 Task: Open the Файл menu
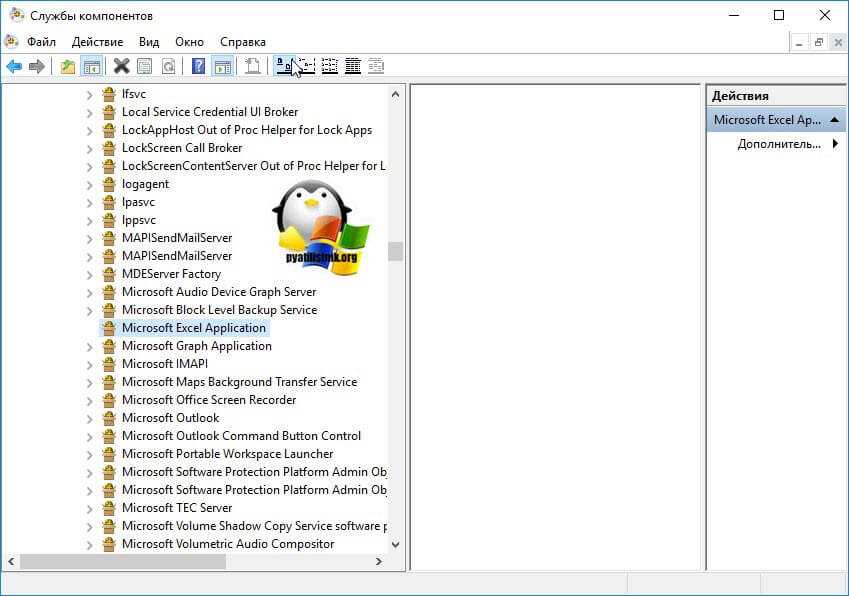click(41, 42)
